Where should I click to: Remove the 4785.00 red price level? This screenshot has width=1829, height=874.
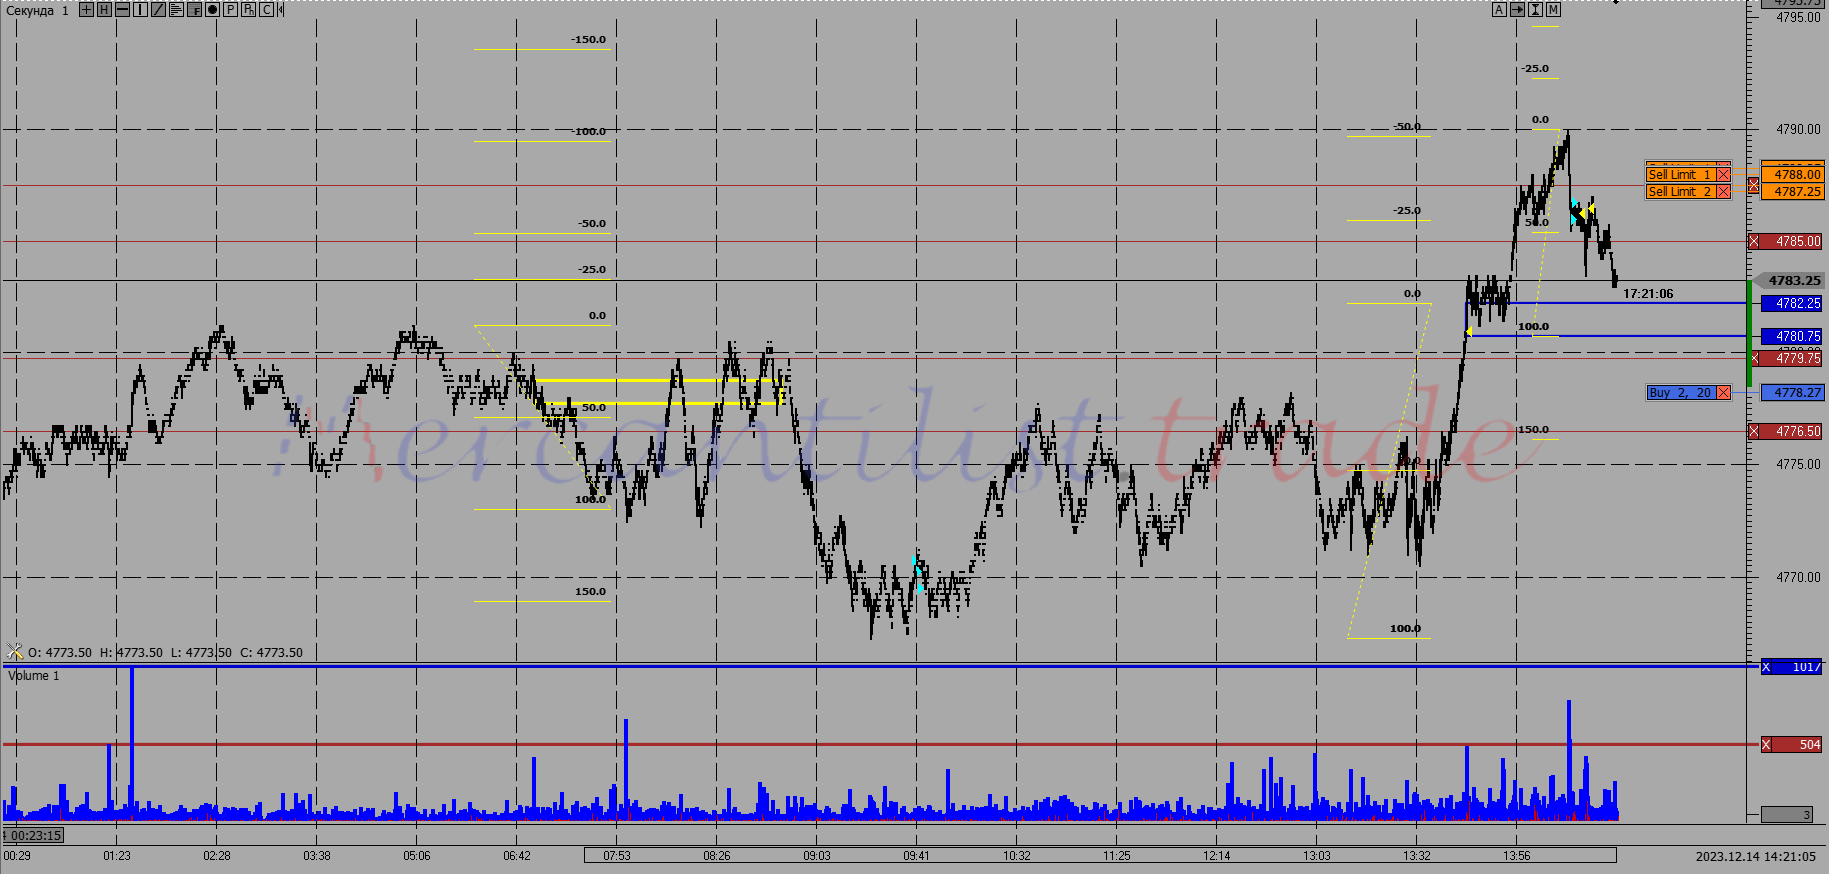1754,241
